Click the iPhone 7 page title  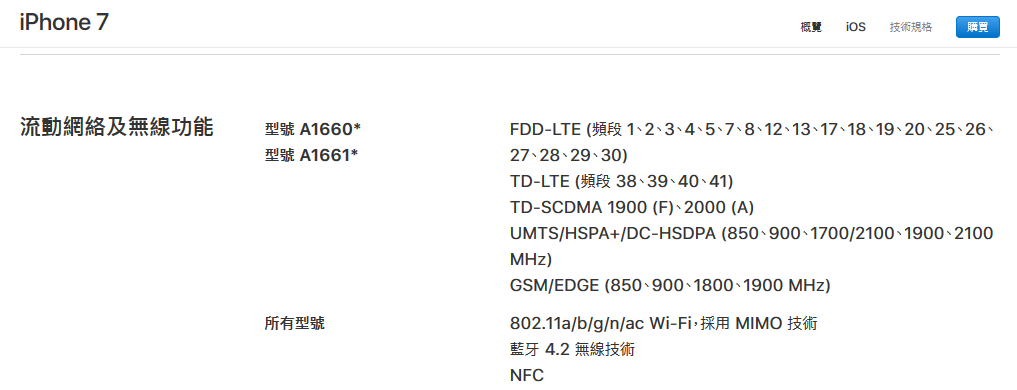(64, 22)
